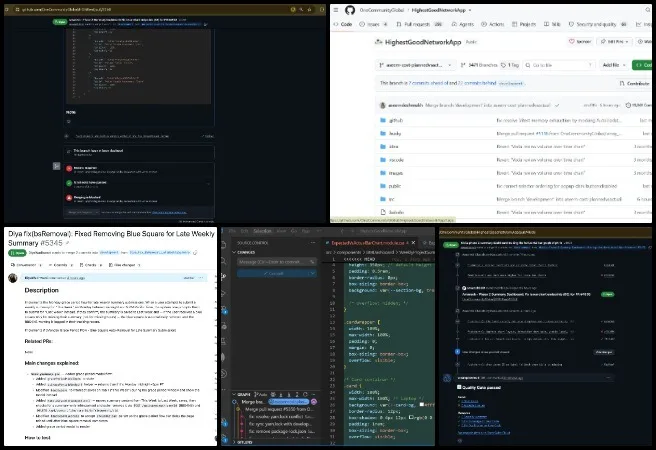Click the Go to file search field
Image resolution: width=656 pixels, height=450 pixels.
tap(559, 65)
